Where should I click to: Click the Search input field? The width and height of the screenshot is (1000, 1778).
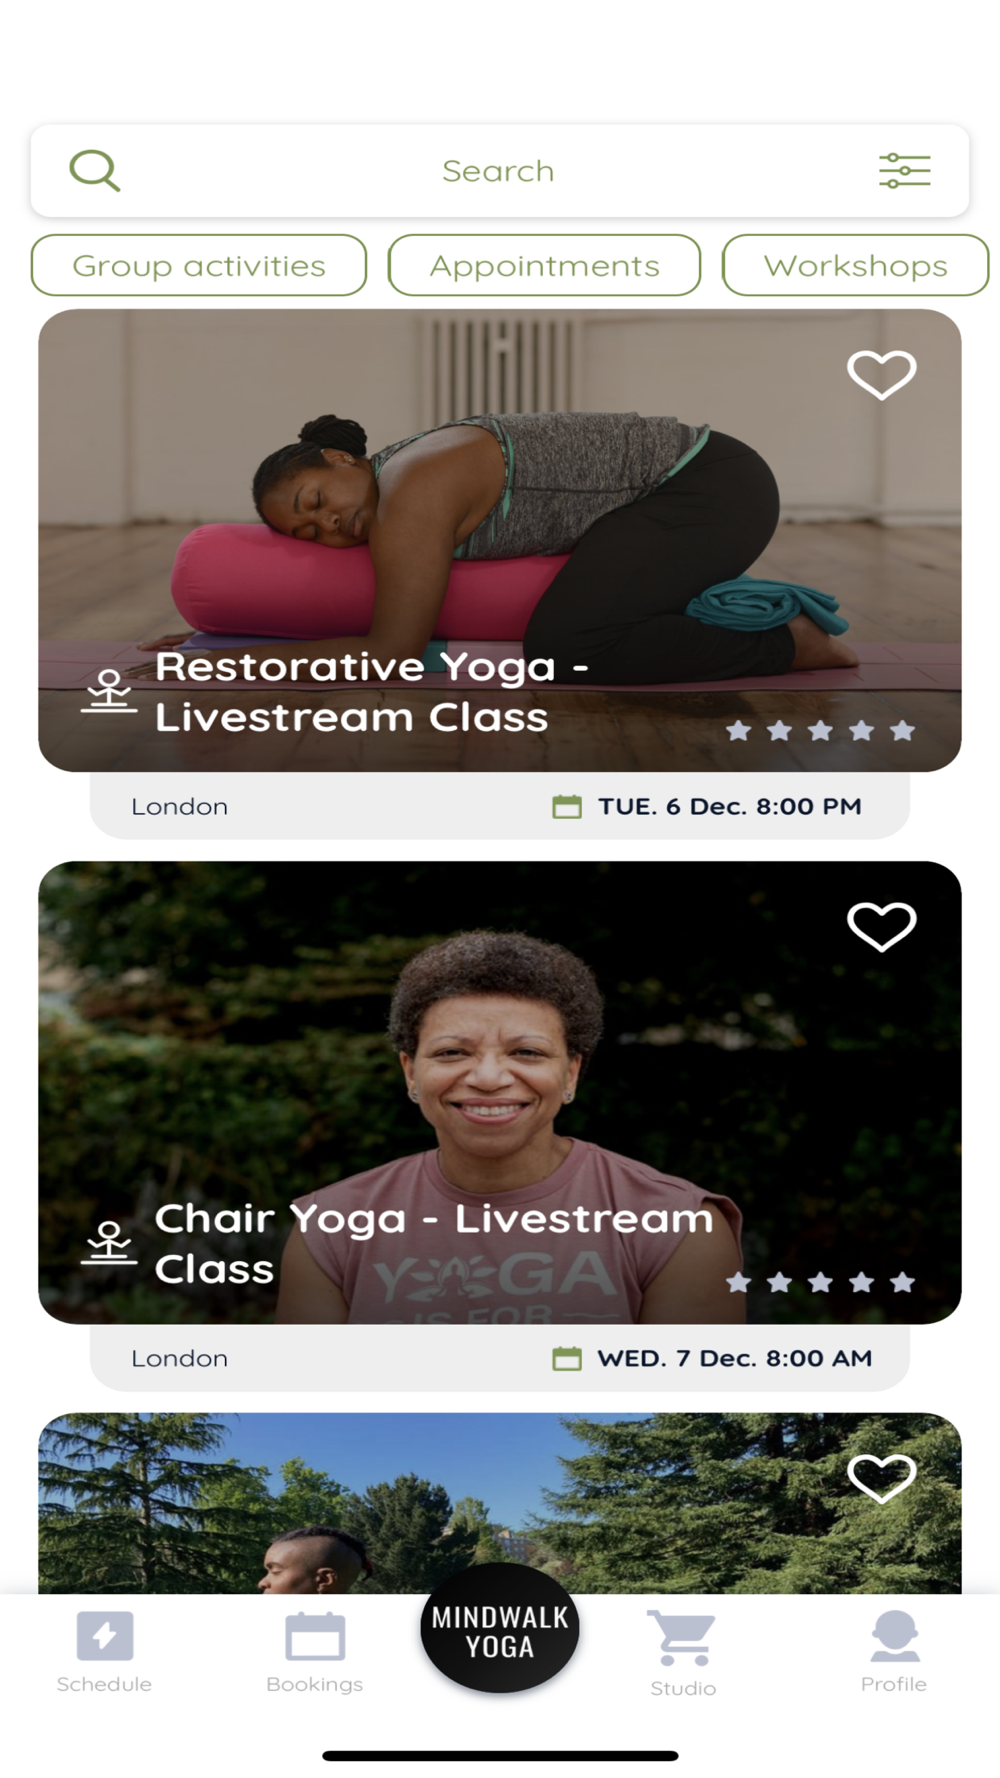[x=500, y=171]
